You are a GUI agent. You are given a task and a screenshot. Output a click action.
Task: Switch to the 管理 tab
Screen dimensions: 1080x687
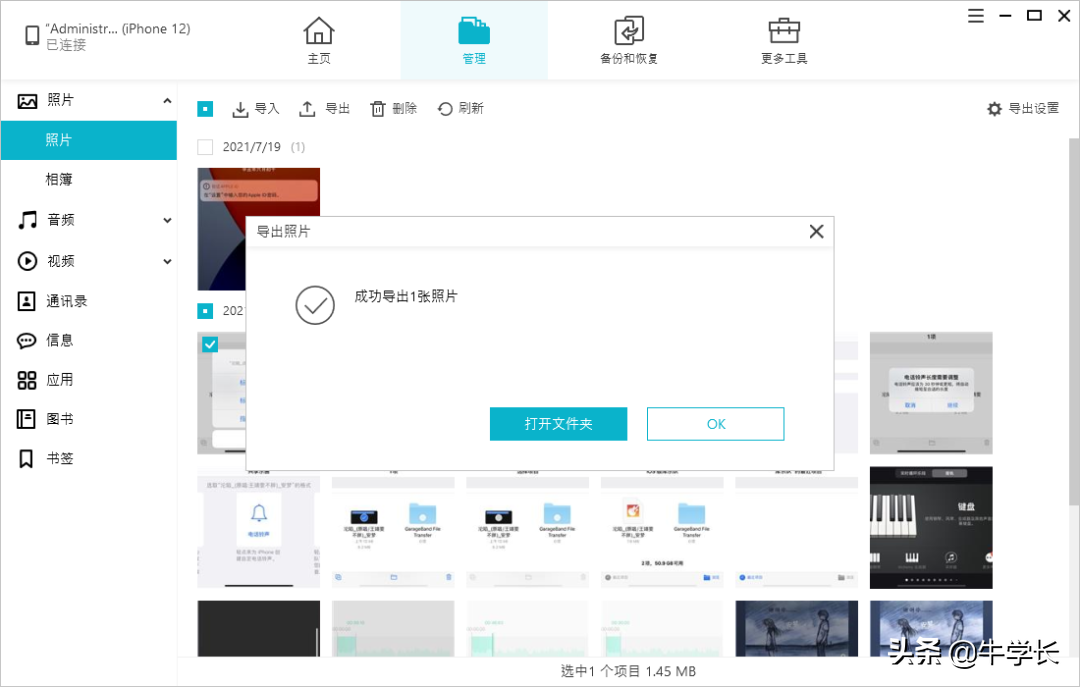474,41
